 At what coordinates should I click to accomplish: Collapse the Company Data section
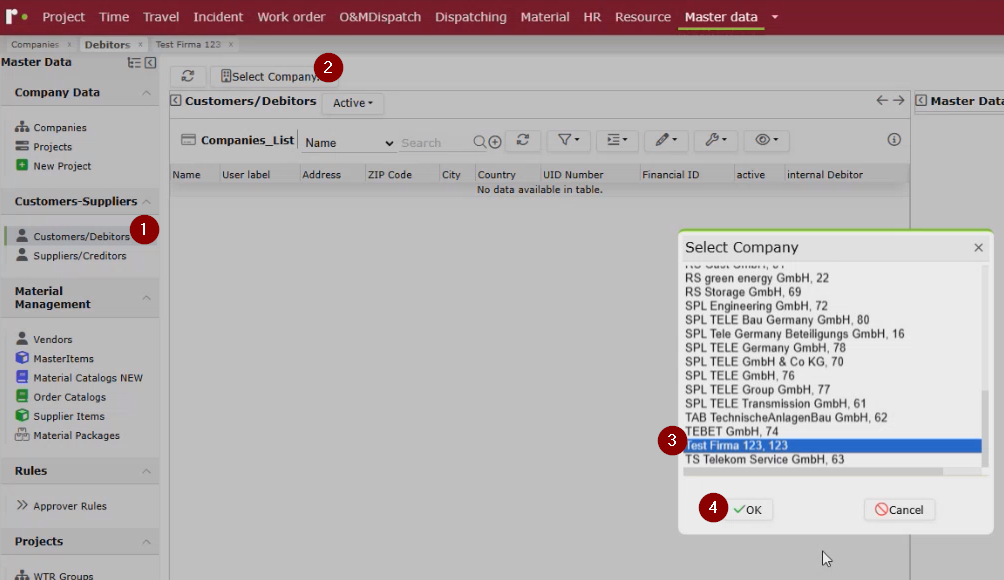pyautogui.click(x=147, y=93)
